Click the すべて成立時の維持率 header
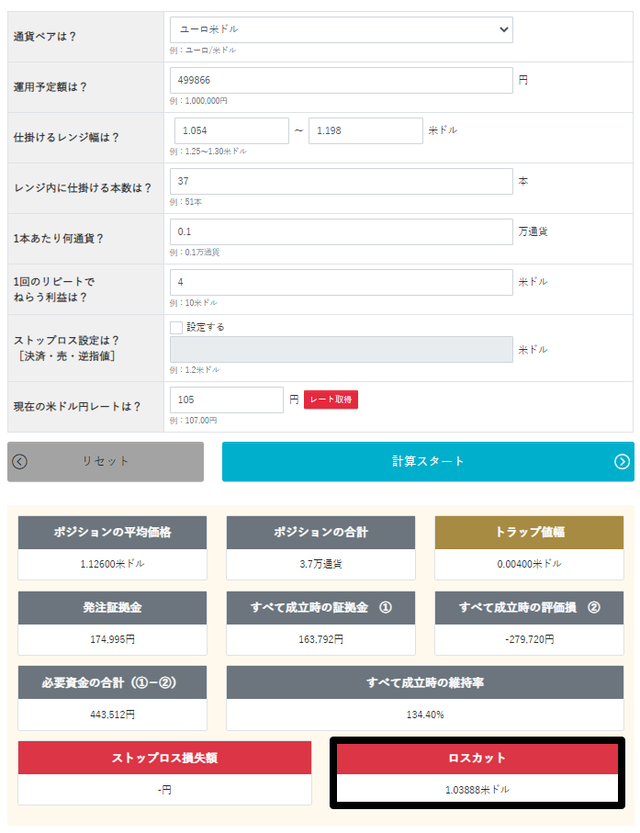Screen dimensions: 640x833 [425, 683]
